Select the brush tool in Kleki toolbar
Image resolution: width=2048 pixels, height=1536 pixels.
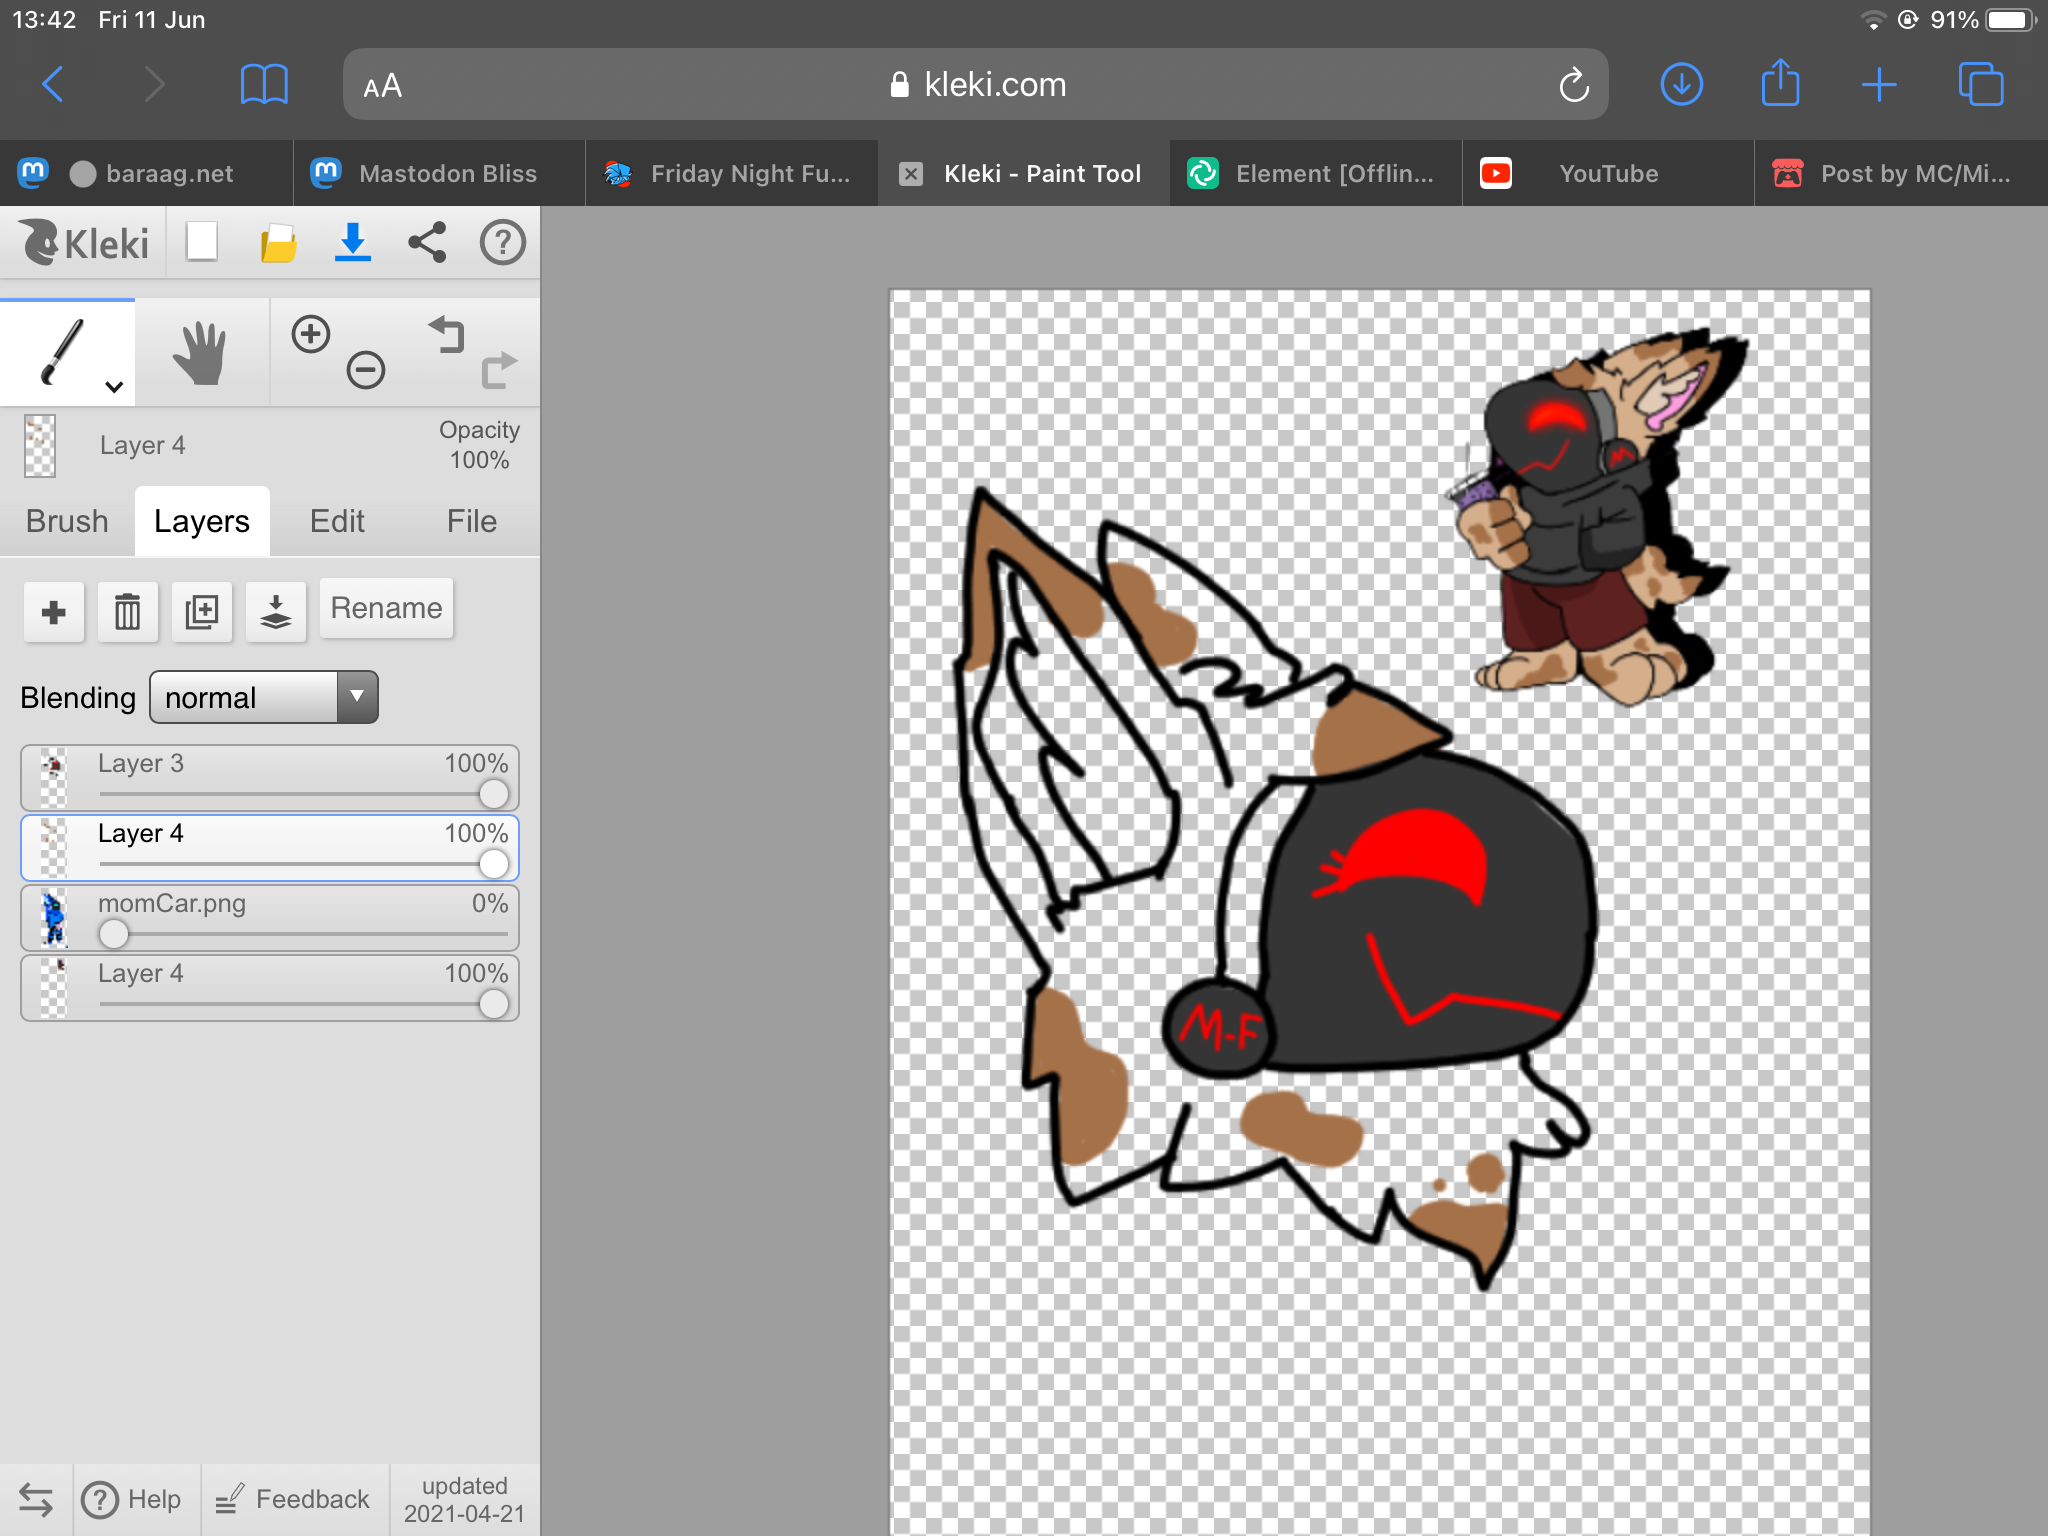click(62, 352)
